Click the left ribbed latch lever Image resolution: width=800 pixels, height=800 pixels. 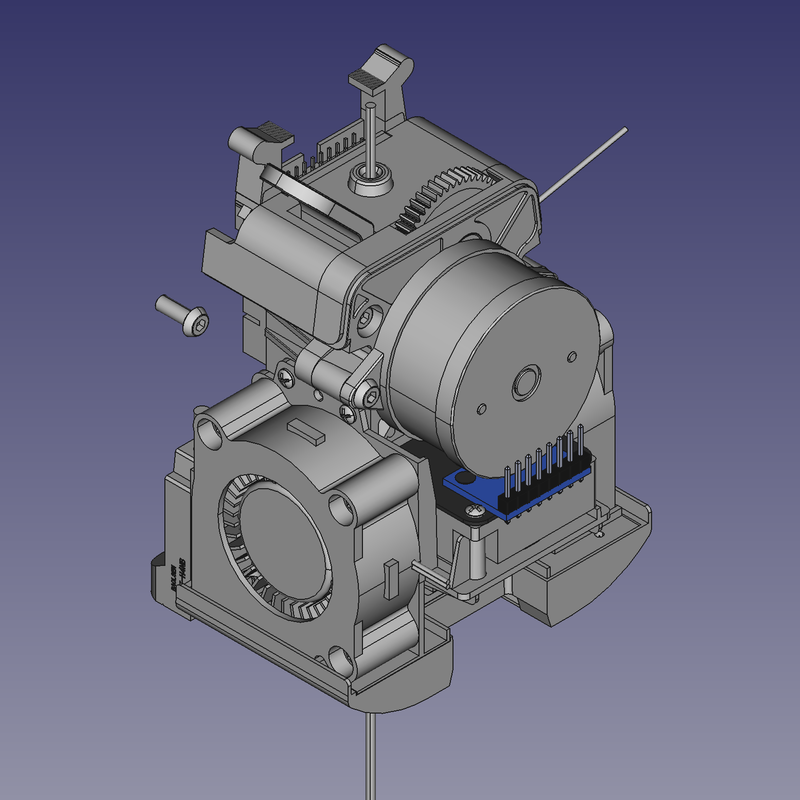258,138
